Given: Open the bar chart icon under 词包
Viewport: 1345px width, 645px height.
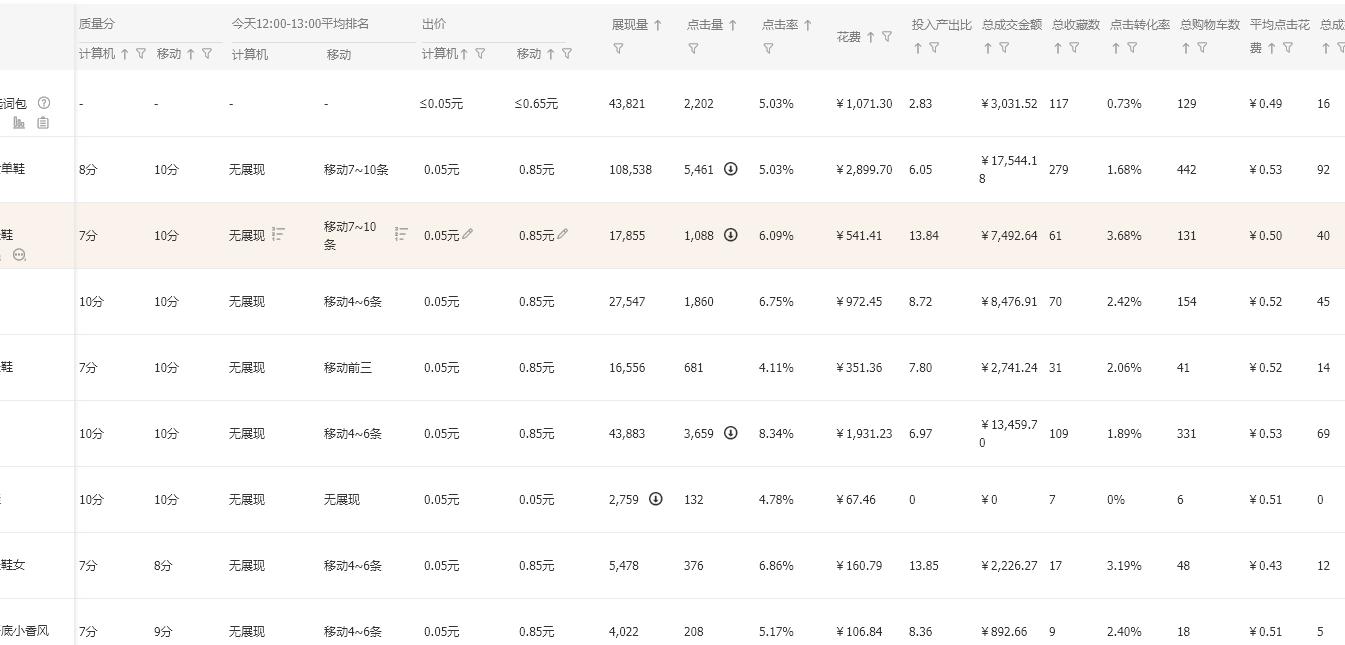Looking at the screenshot, I should coord(19,123).
